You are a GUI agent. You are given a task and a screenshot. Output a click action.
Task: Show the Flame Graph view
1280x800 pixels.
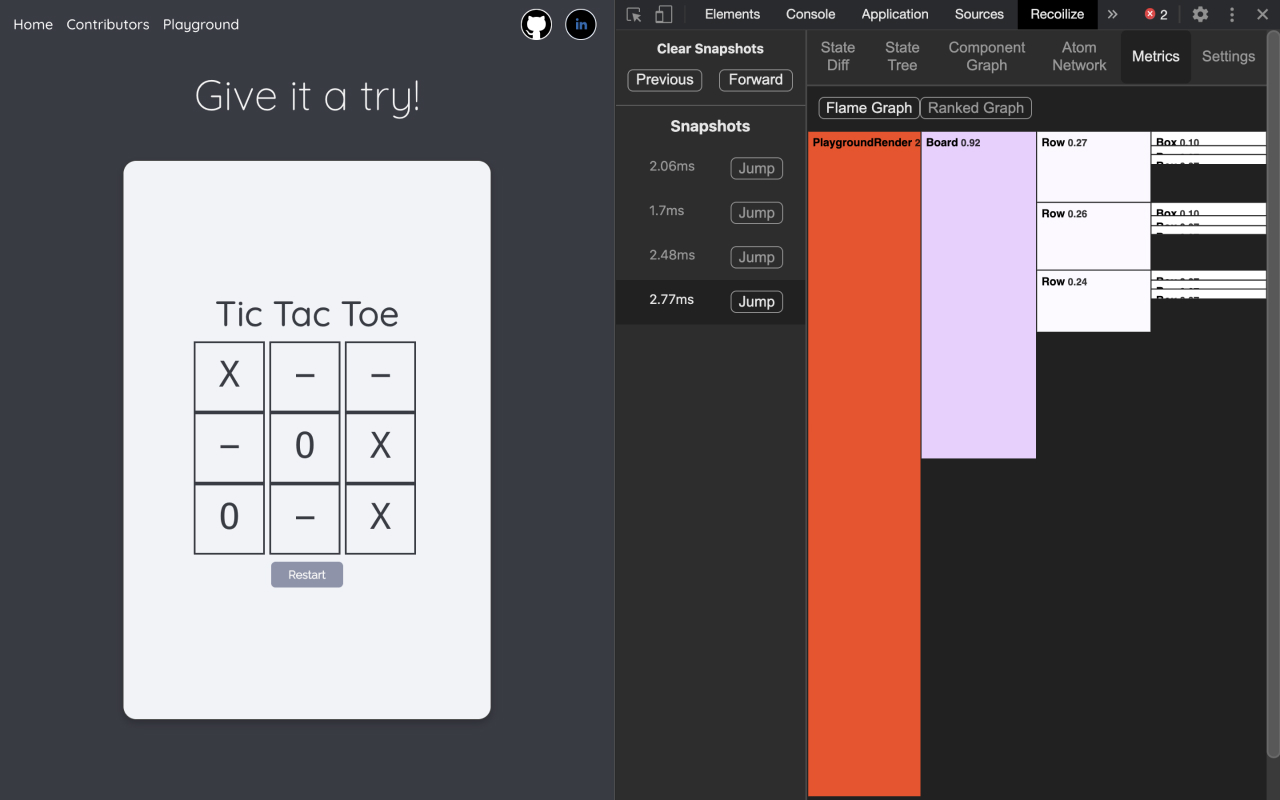point(869,108)
